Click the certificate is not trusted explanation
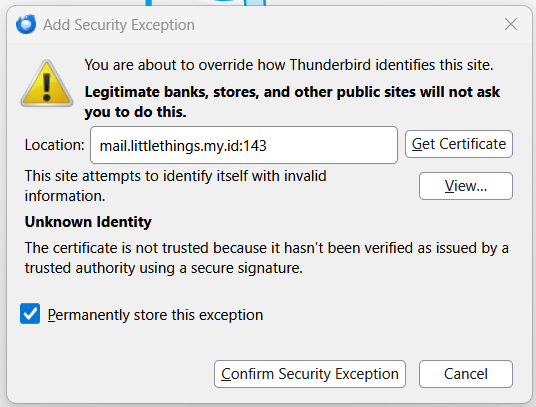Viewport: 536px width, 407px height. tap(267, 248)
